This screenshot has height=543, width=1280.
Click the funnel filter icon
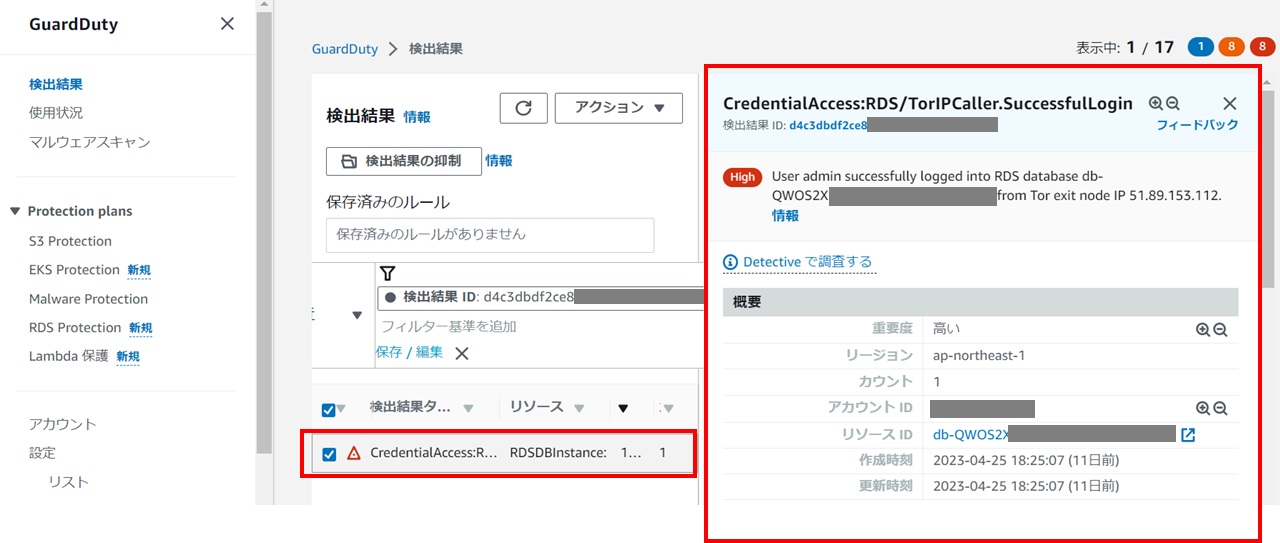tap(389, 274)
